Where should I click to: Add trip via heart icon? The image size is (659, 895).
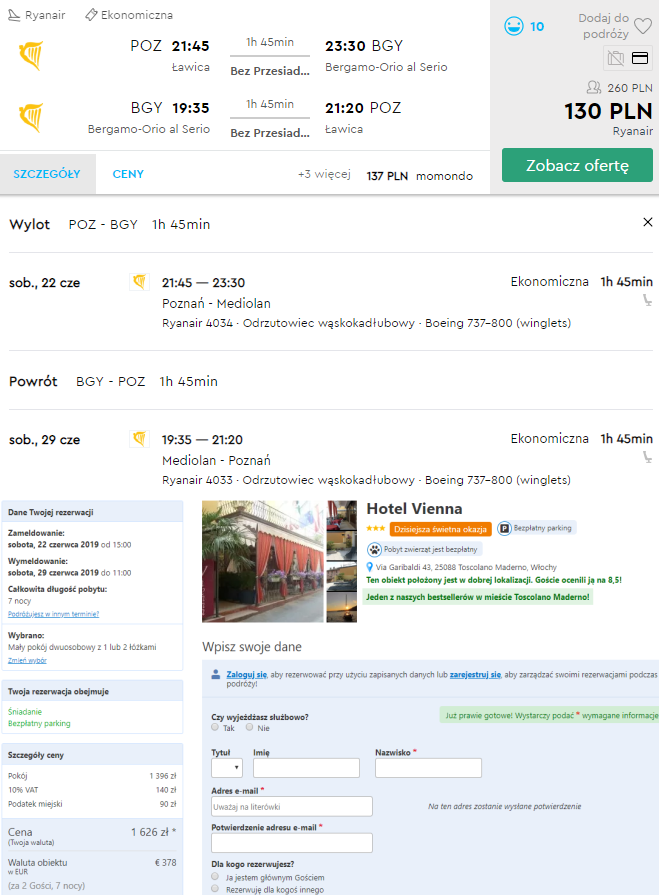(643, 26)
